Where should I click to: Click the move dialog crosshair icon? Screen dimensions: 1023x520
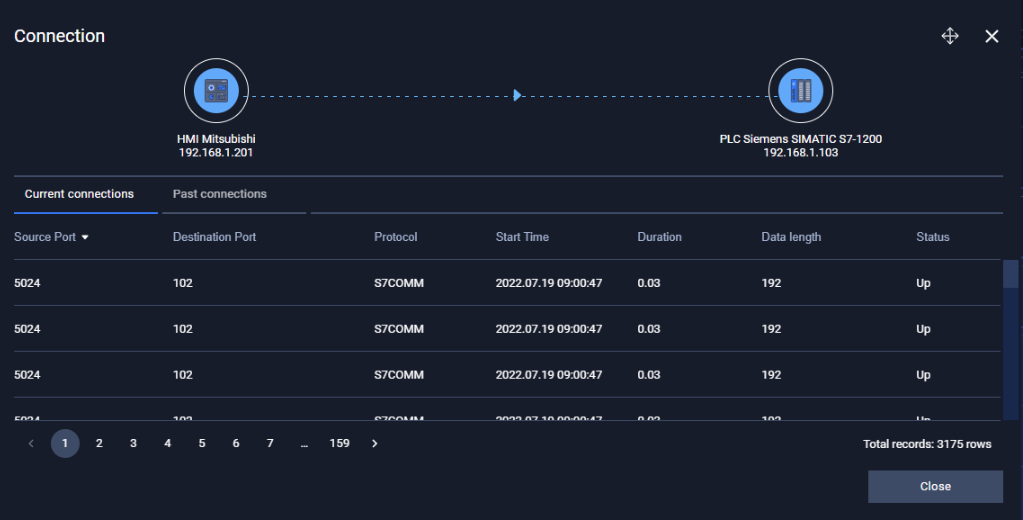(x=950, y=36)
